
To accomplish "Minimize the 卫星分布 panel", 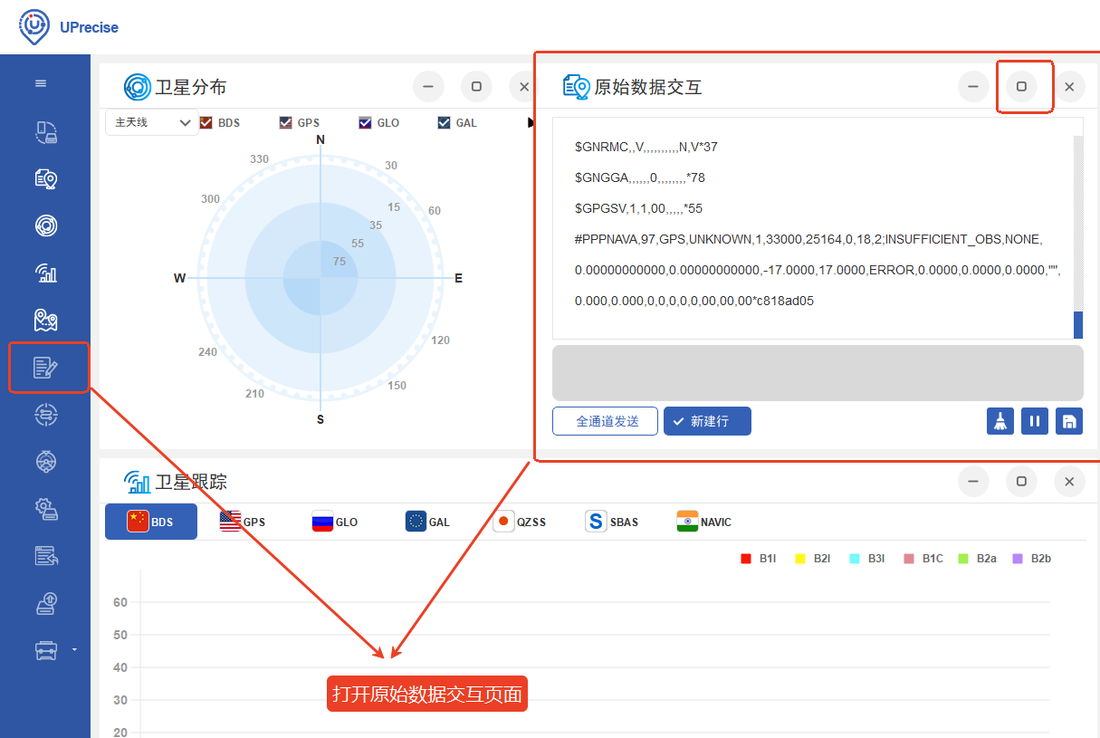I will (x=428, y=86).
